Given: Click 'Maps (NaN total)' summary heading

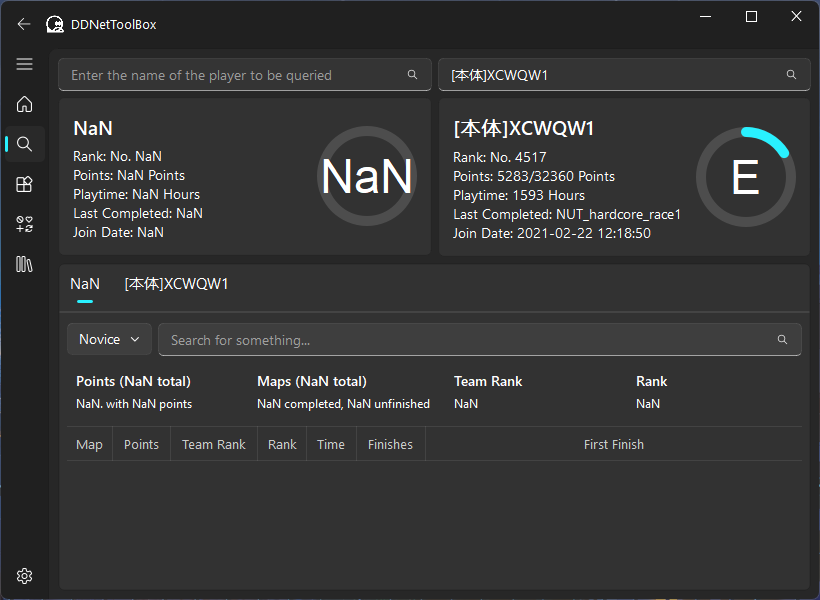Looking at the screenshot, I should (x=312, y=381).
